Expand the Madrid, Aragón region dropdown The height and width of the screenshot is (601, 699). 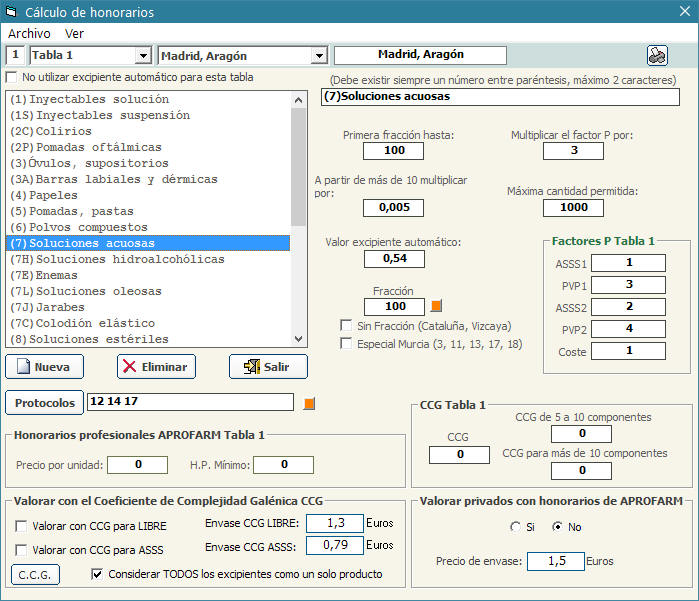(x=319, y=56)
